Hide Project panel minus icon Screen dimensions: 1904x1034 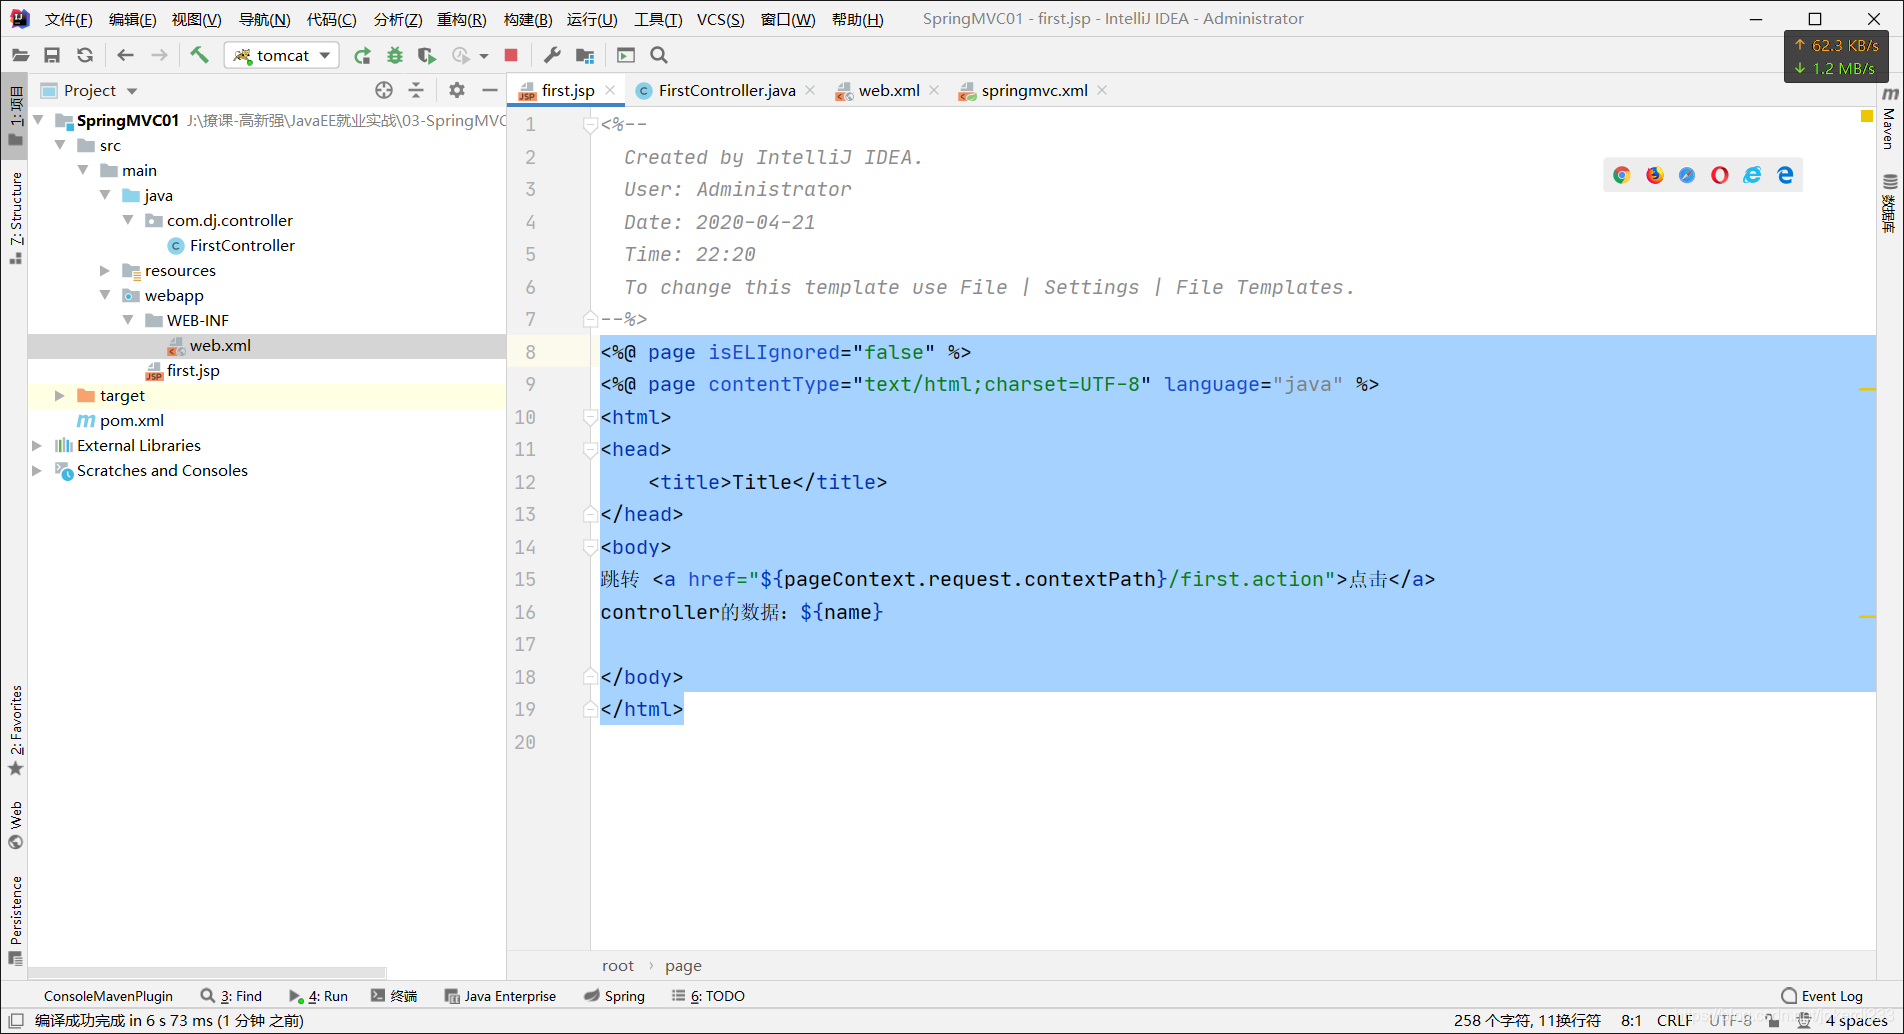click(489, 90)
